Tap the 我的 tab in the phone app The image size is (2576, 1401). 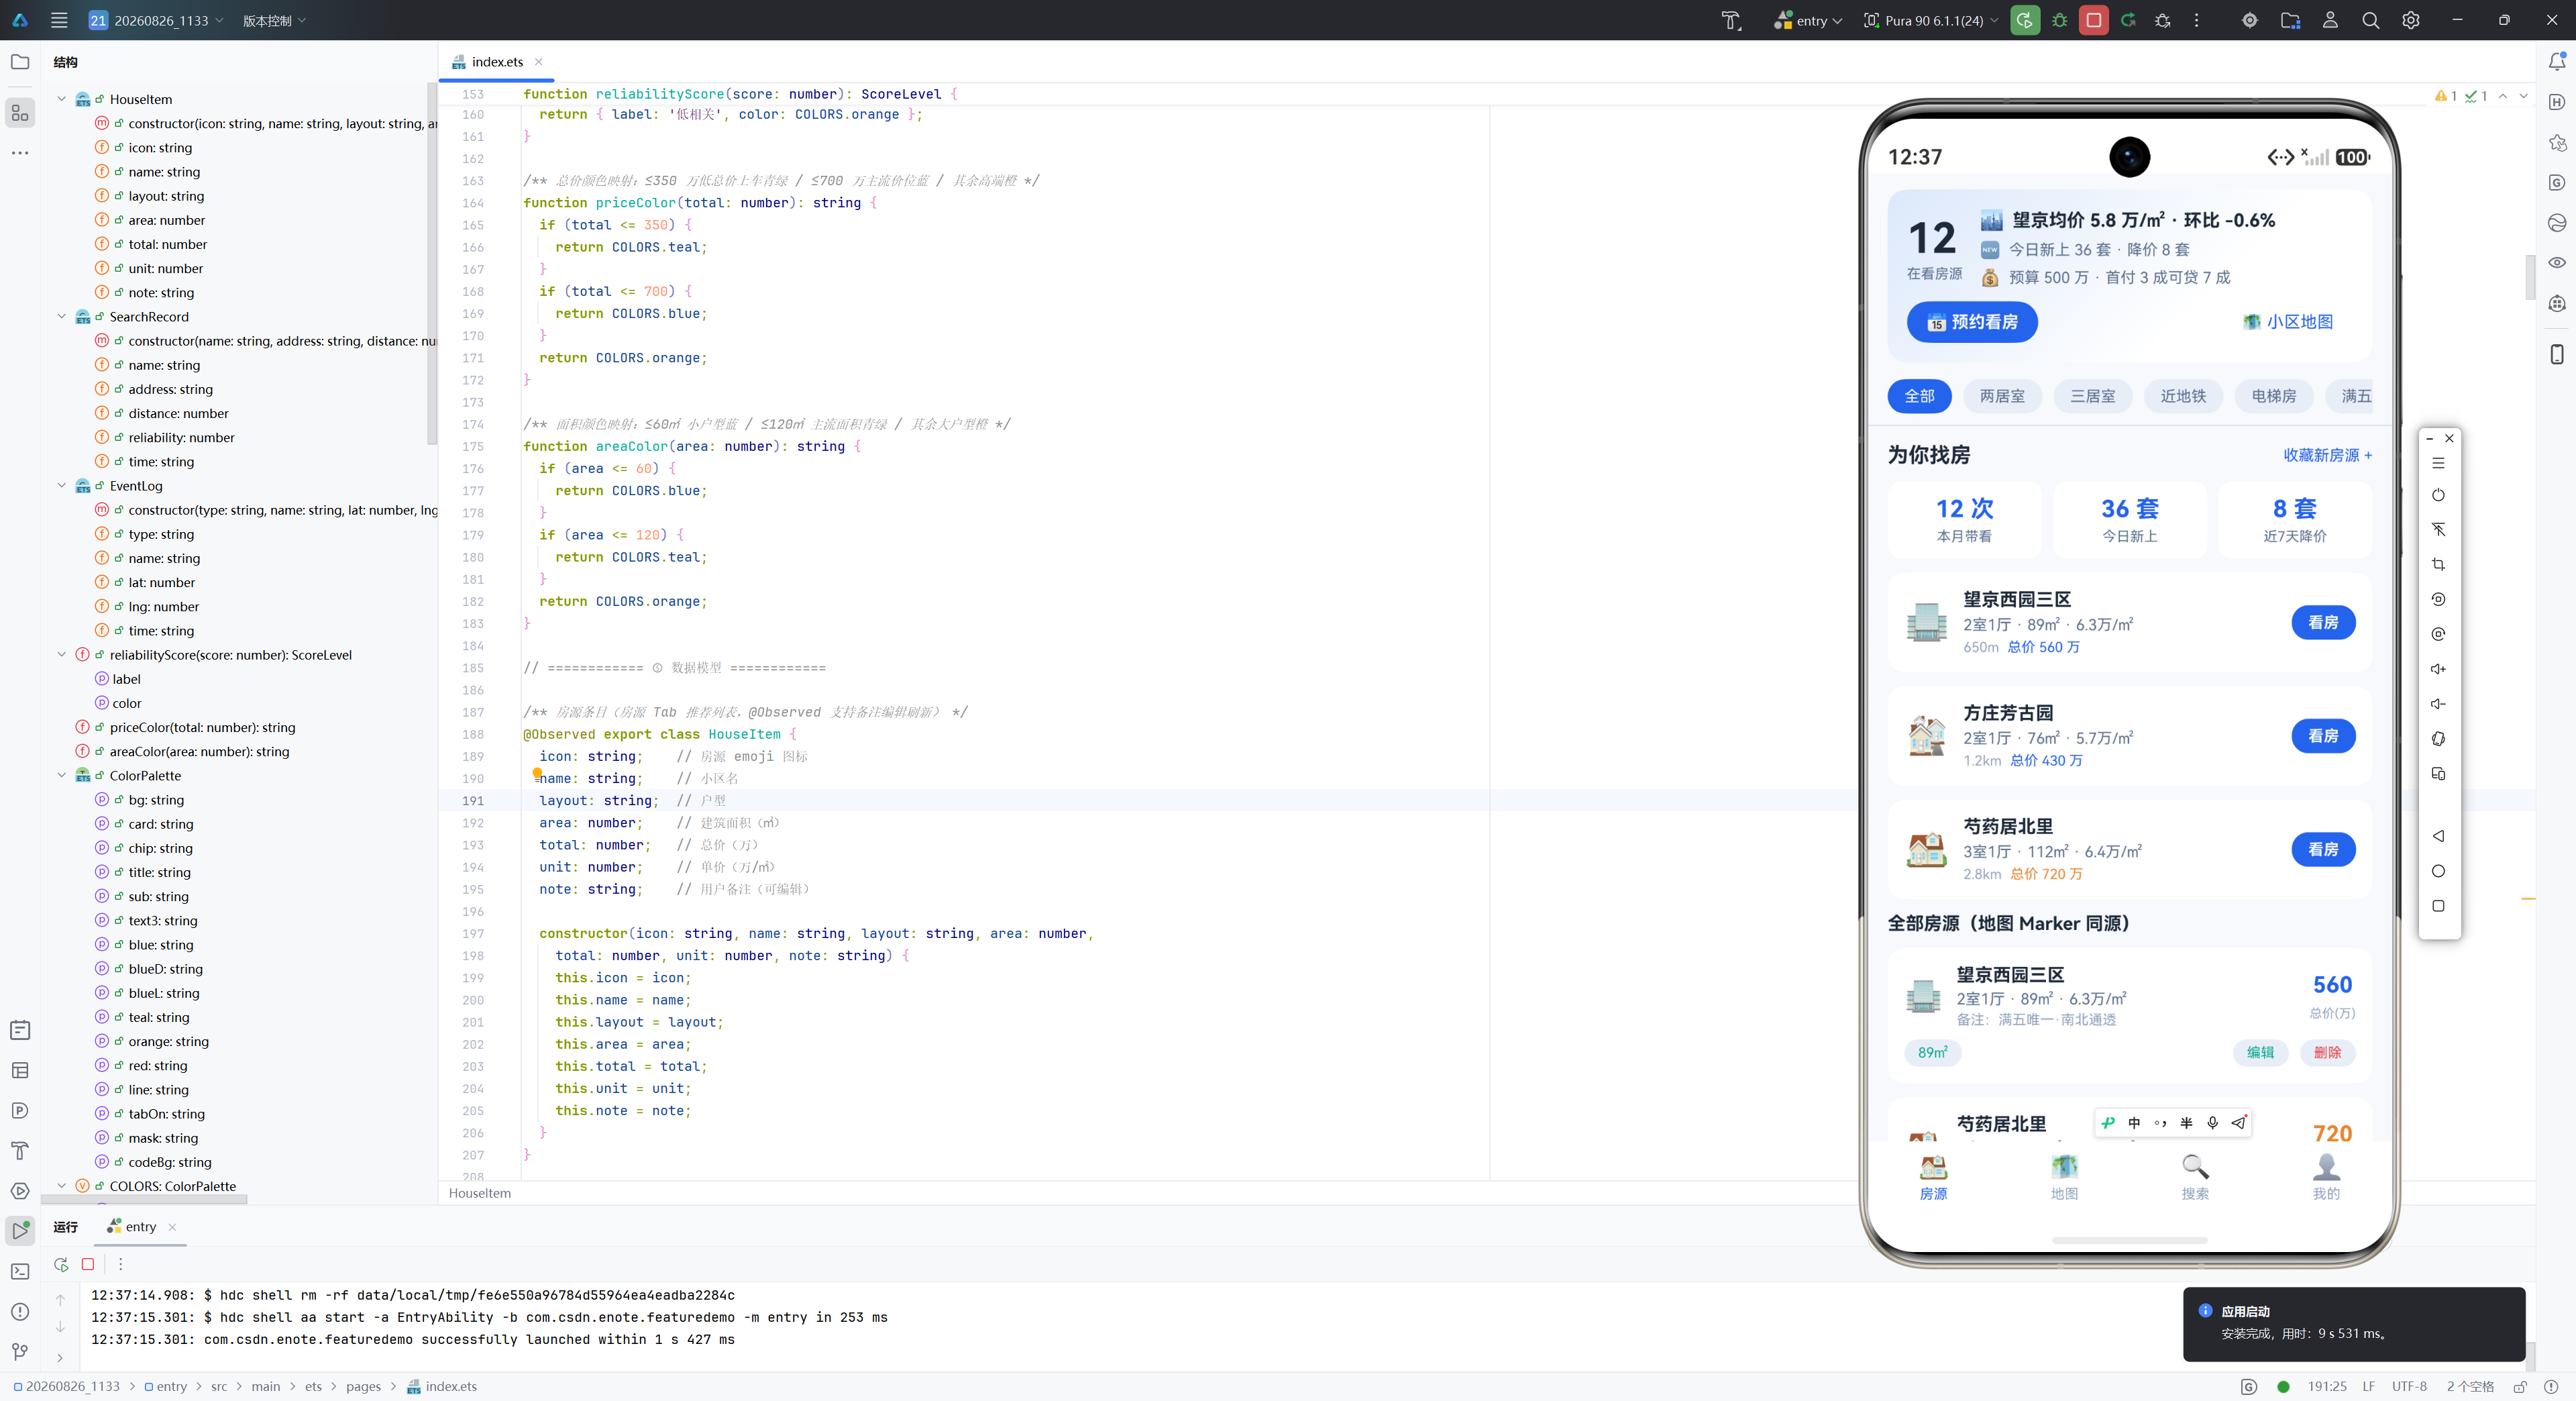click(x=2326, y=1177)
